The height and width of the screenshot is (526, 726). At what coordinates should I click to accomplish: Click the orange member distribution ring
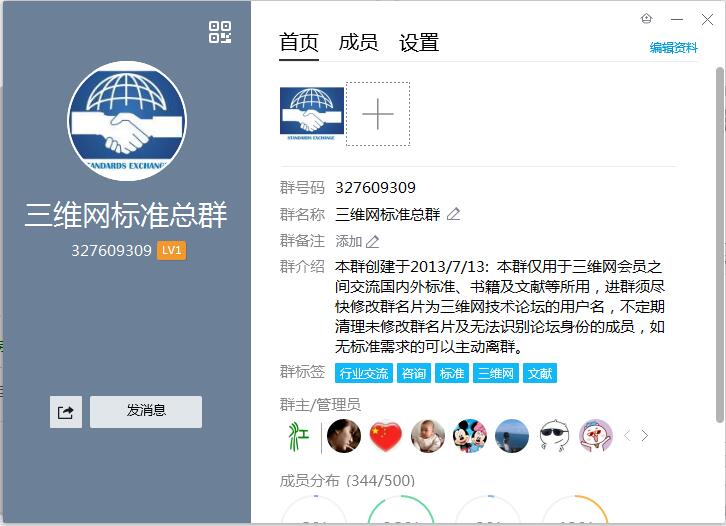pyautogui.click(x=575, y=510)
